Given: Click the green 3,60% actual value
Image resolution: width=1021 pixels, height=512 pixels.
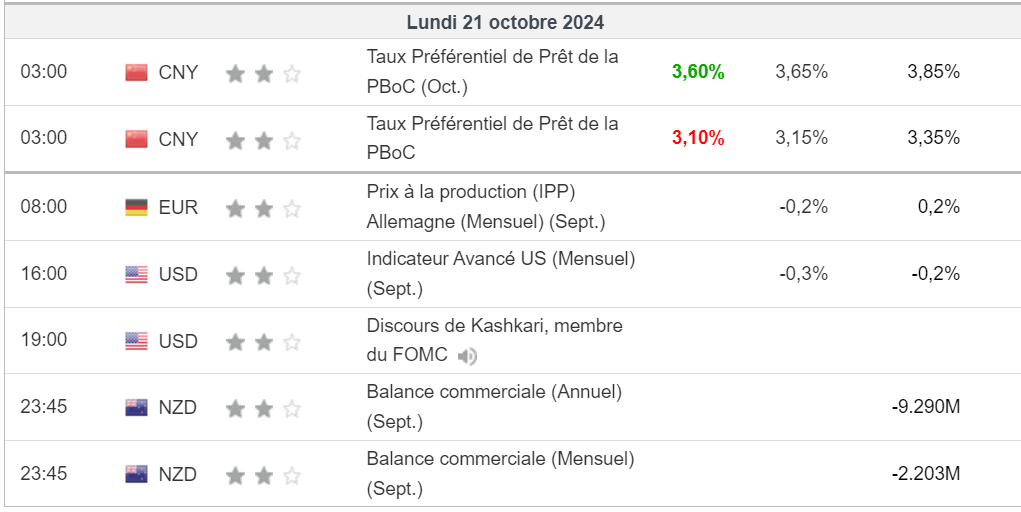Looking at the screenshot, I should click(x=698, y=72).
